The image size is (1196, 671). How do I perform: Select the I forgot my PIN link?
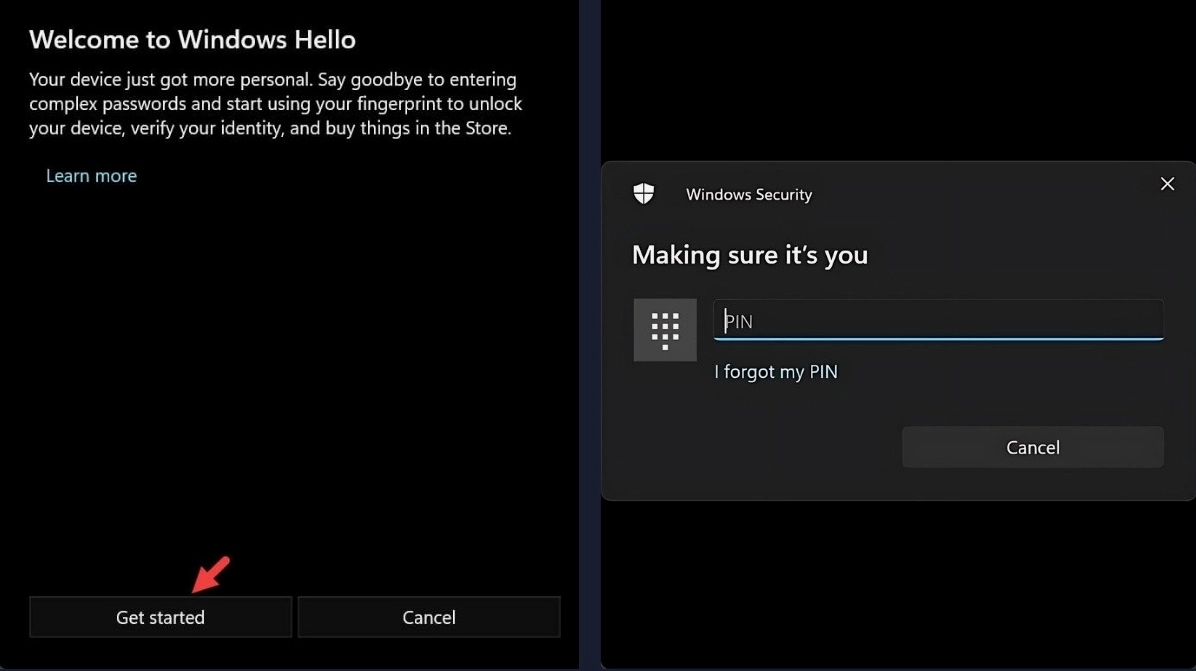(x=776, y=372)
